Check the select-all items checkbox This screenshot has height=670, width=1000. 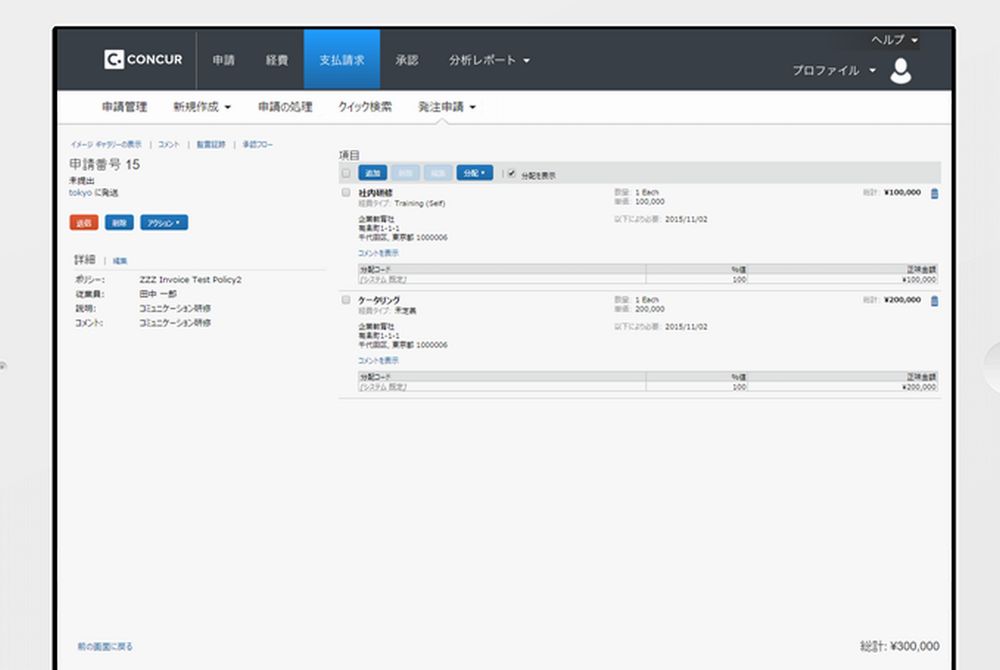(346, 174)
